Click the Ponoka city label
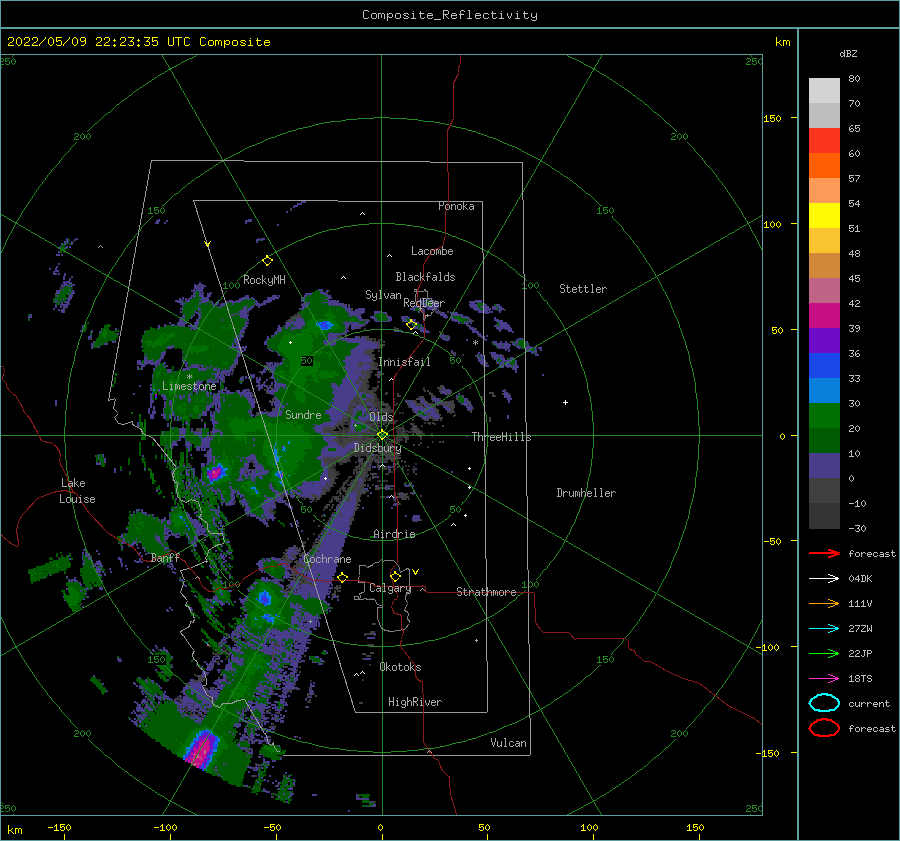The image size is (900, 841). [x=456, y=206]
